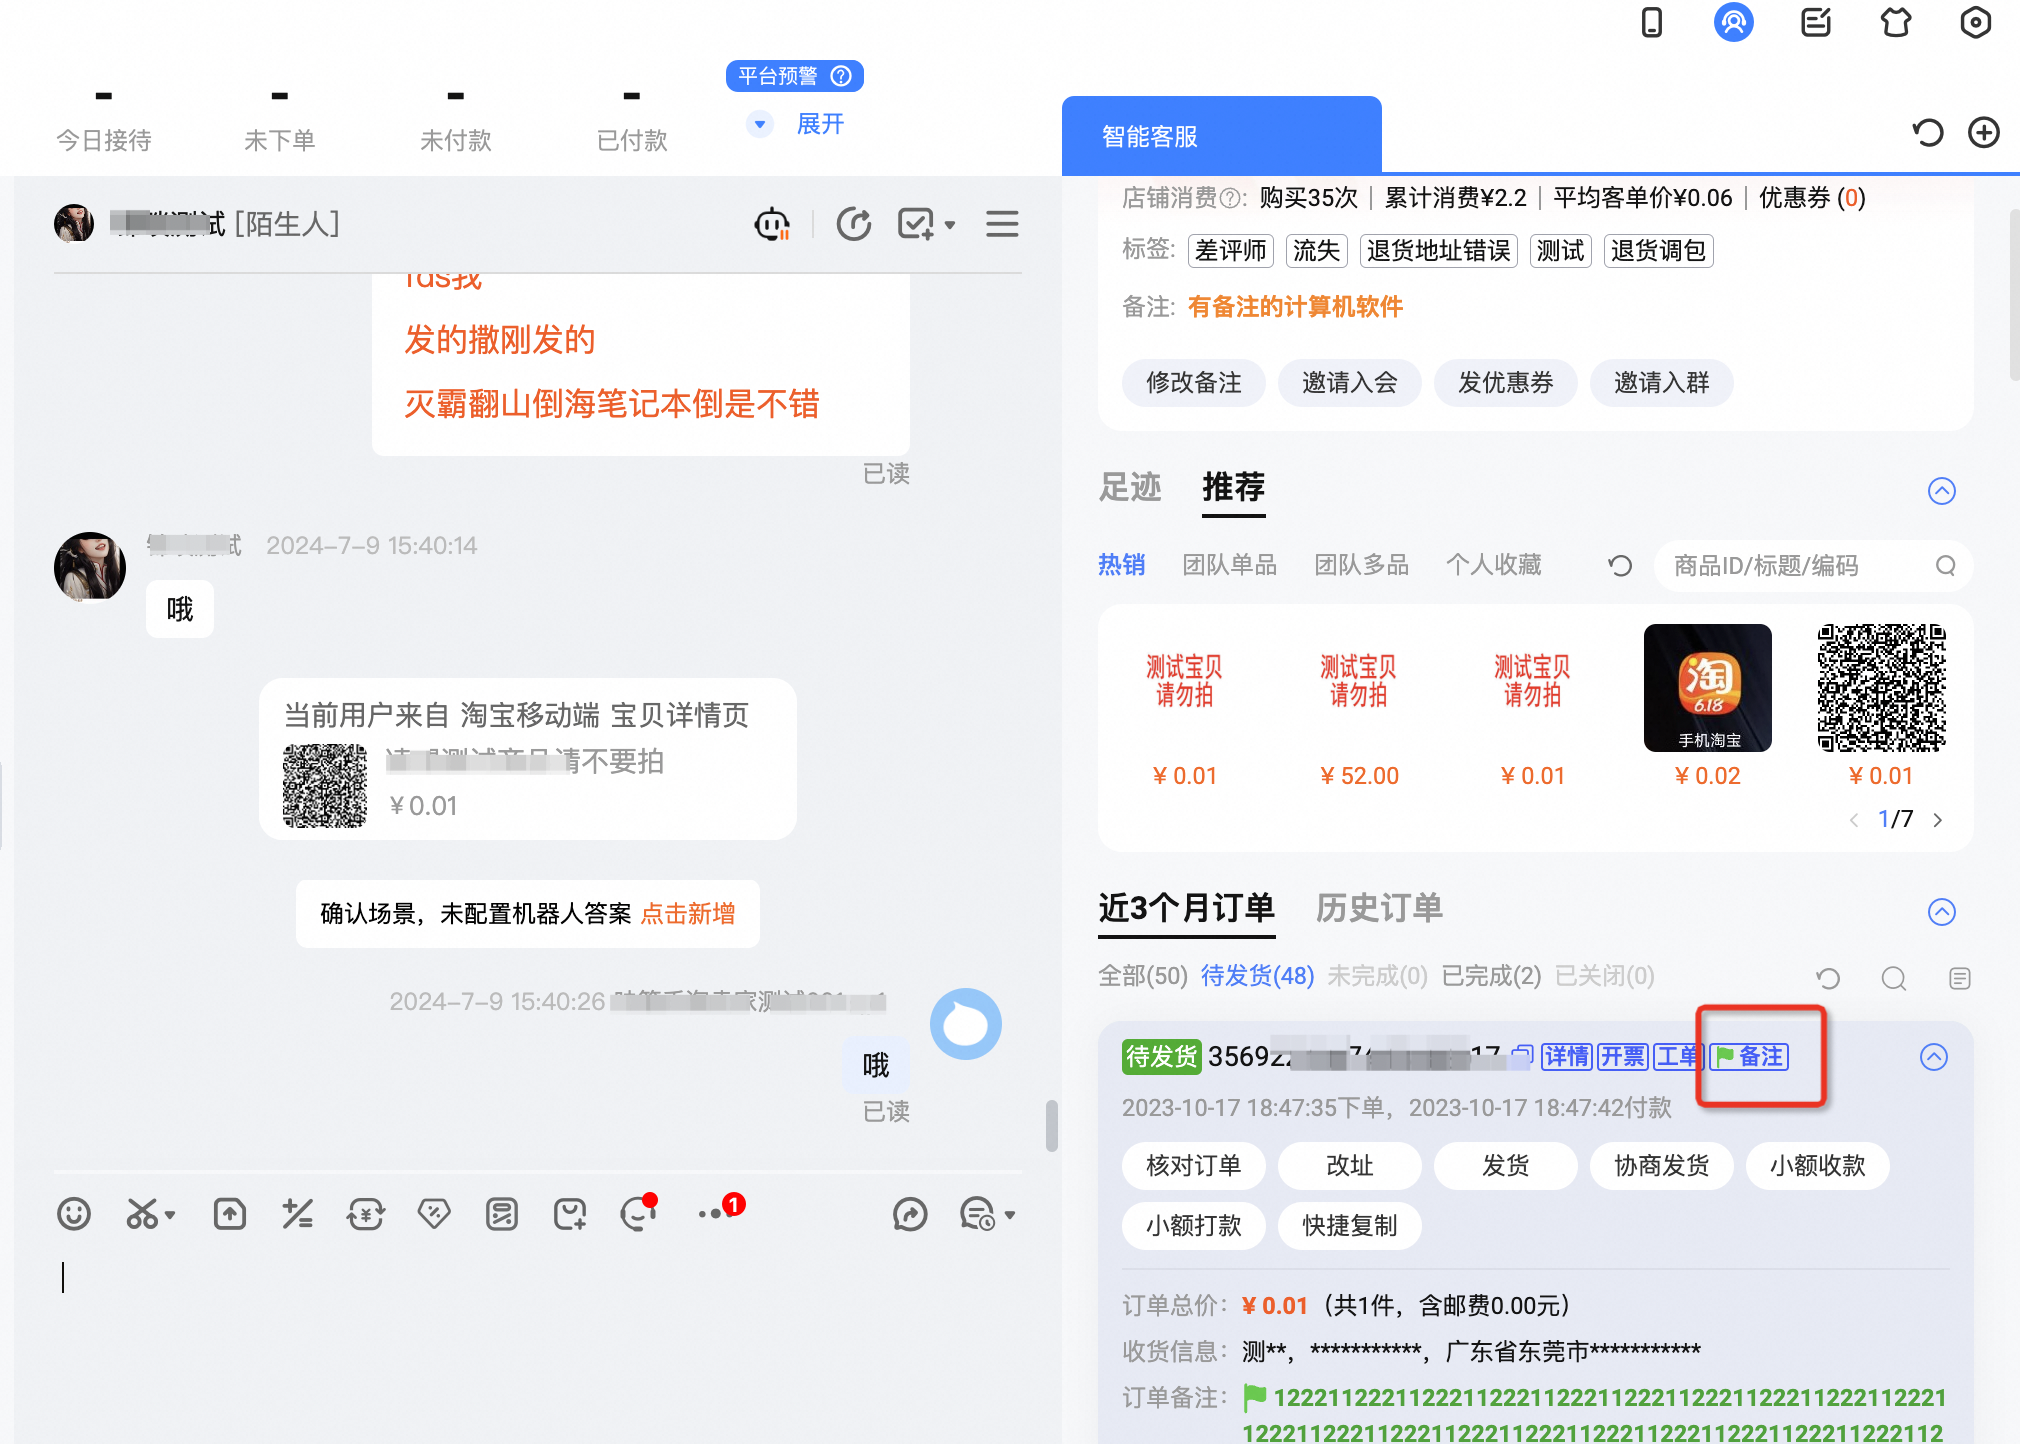Select the 团队单品 tab
The image size is (2020, 1444).
pos(1229,565)
